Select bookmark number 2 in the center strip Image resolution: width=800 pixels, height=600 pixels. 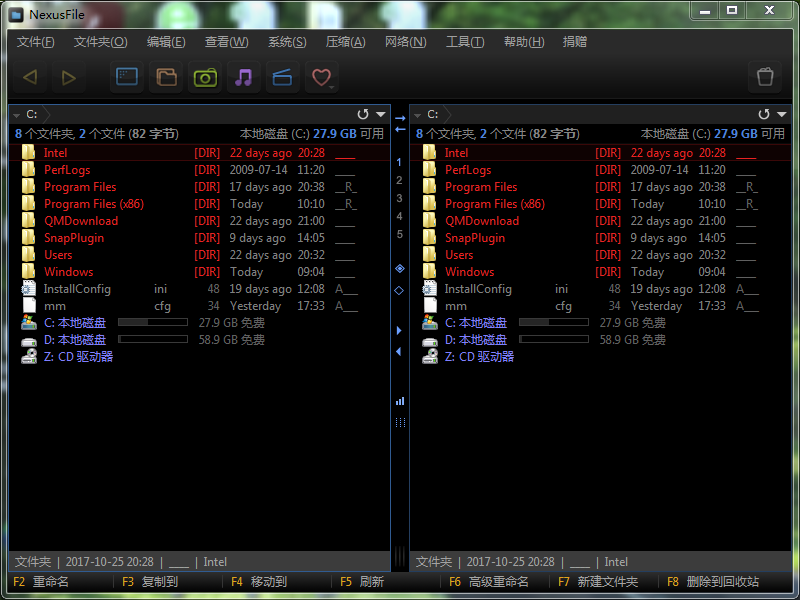[399, 180]
